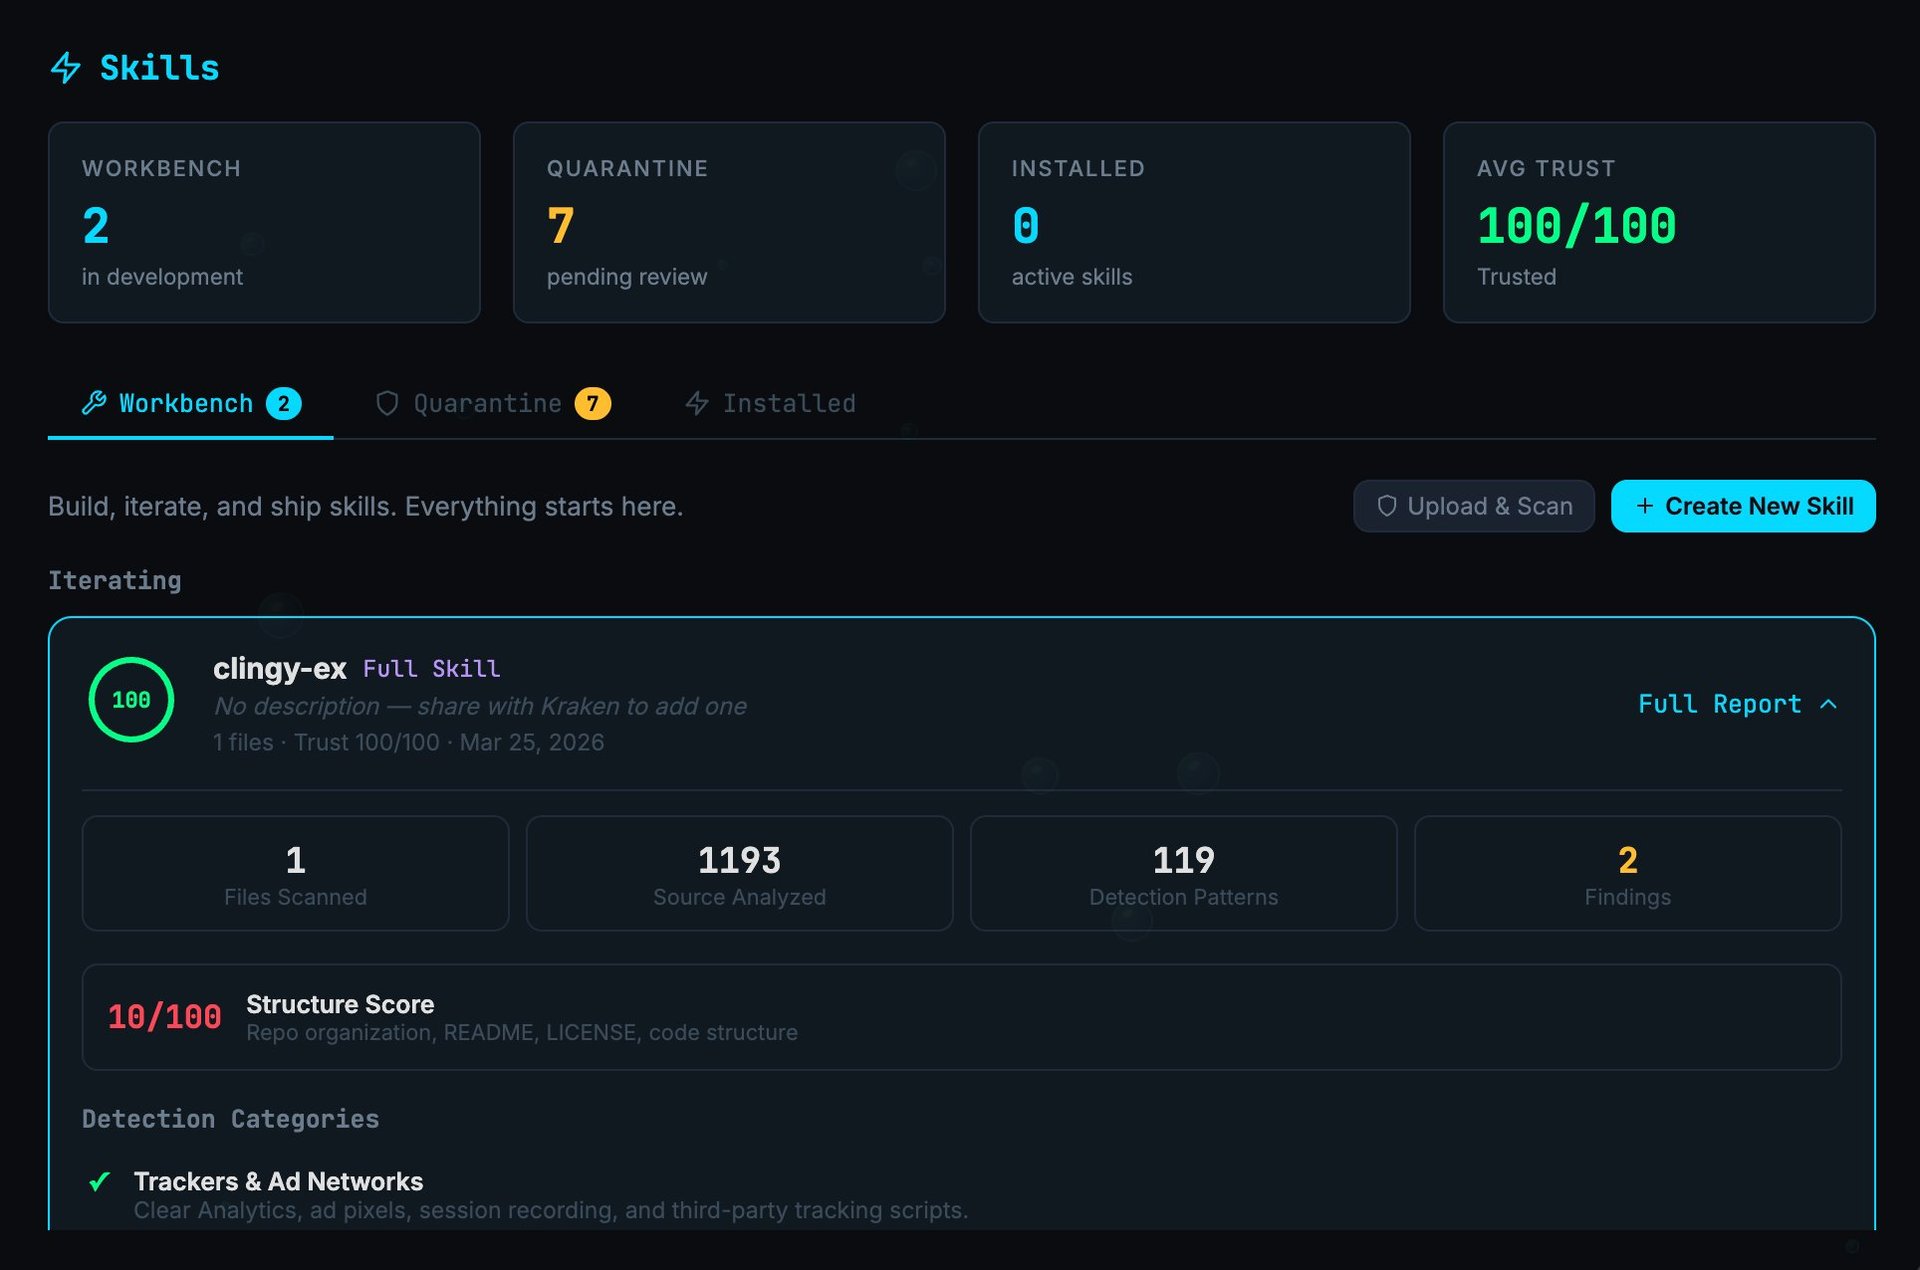Click the plus icon in Create New Skill
The image size is (1920, 1270).
[x=1644, y=506]
